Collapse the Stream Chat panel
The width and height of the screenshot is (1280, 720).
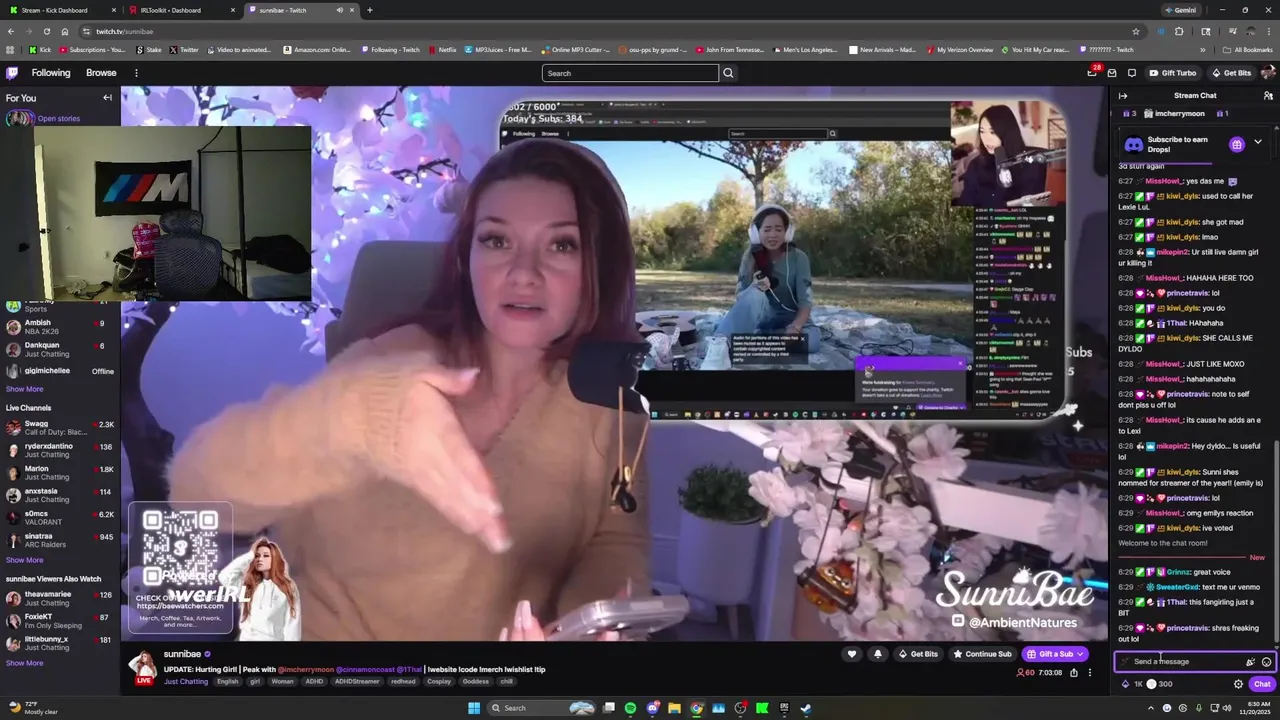tap(1123, 96)
